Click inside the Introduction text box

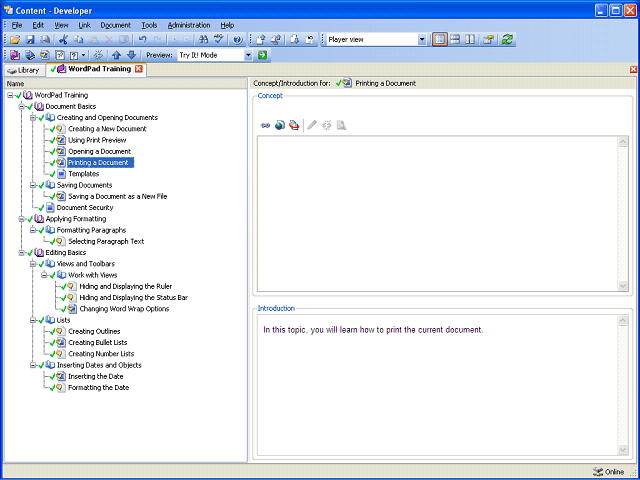pos(438,385)
